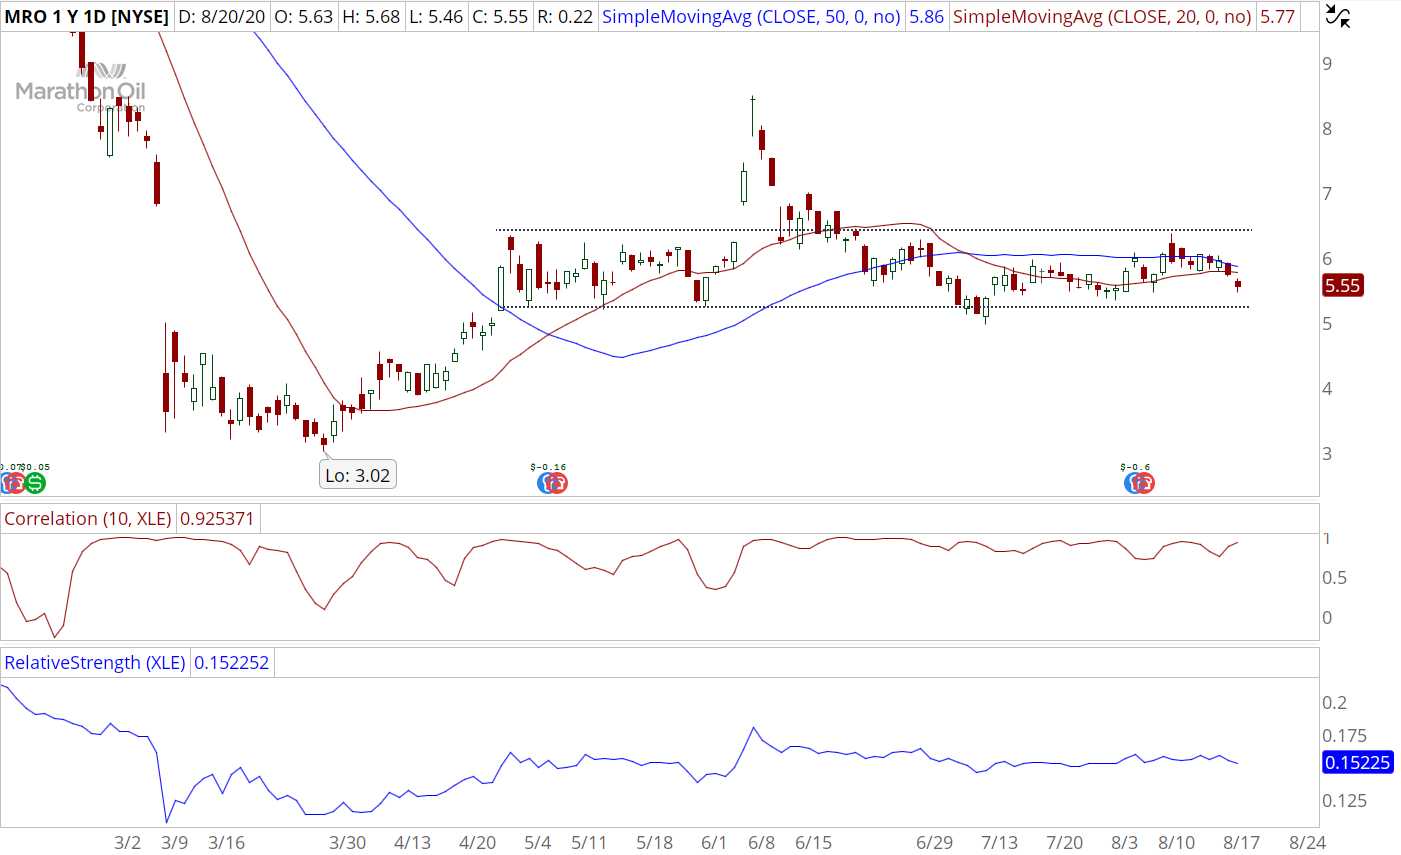Click the red phone icon under $-0.6

pyautogui.click(x=1144, y=484)
